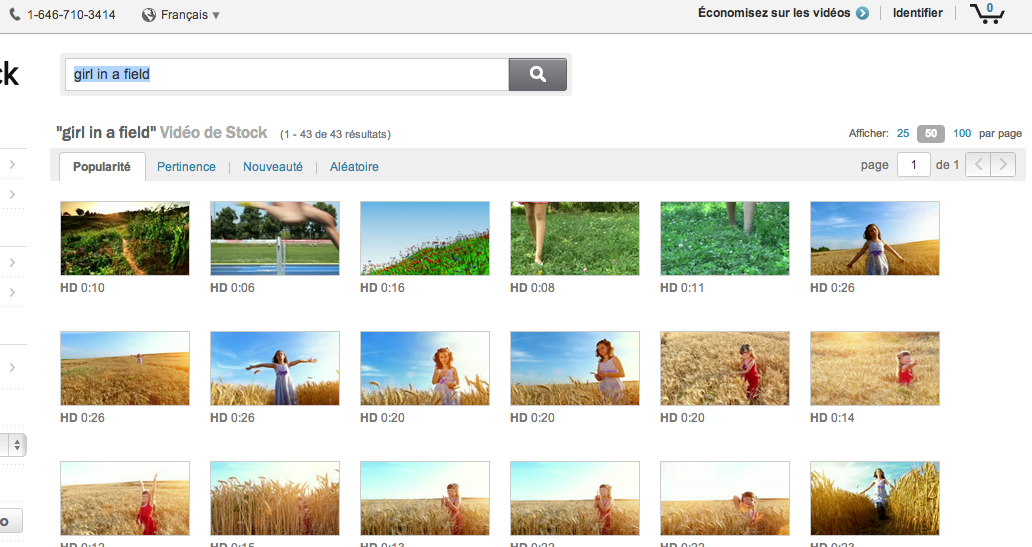Choose the Aléatoire sorting tab

(x=354, y=167)
